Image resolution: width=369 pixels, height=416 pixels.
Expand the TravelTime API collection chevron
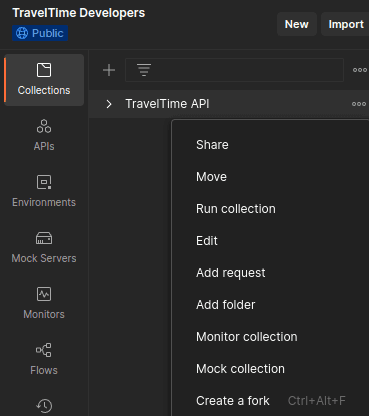tap(109, 104)
